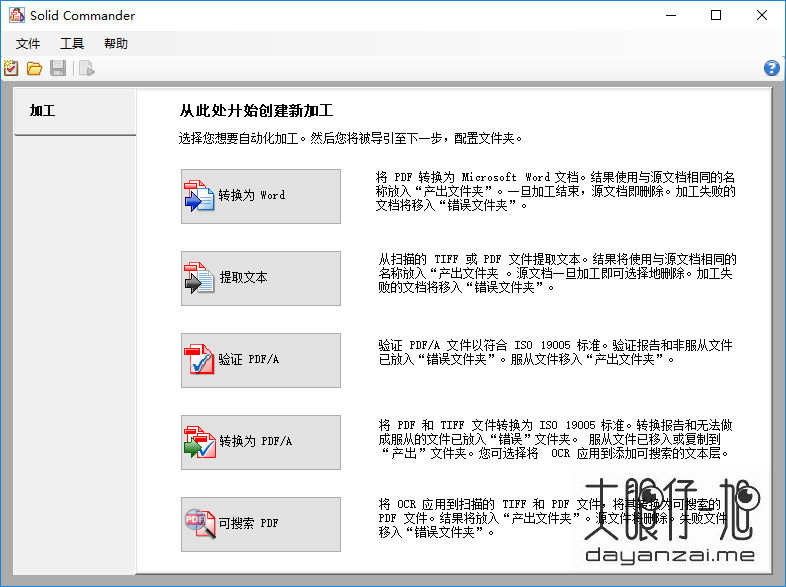Select the 加工 sidebar tab
786x587 pixels.
point(75,112)
